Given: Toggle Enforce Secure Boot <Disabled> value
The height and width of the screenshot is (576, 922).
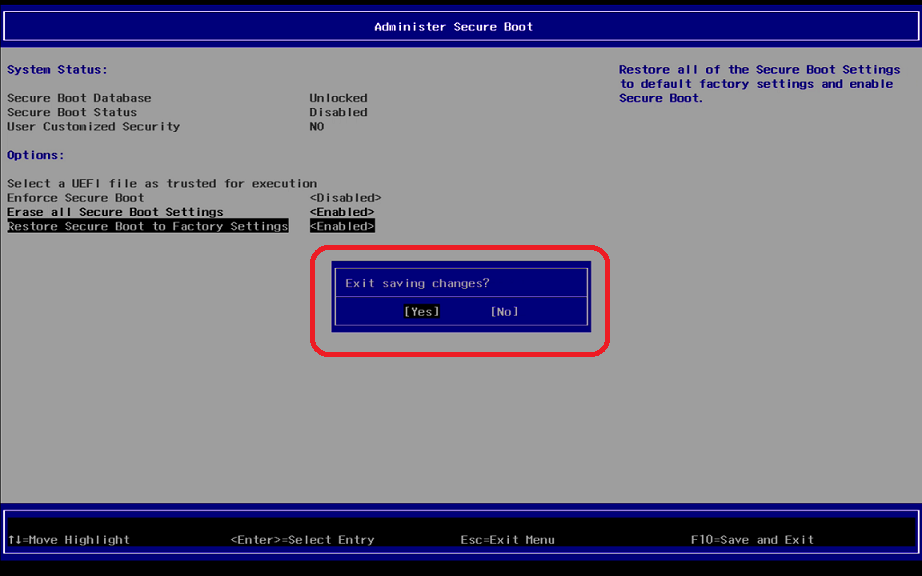Looking at the screenshot, I should tap(345, 198).
